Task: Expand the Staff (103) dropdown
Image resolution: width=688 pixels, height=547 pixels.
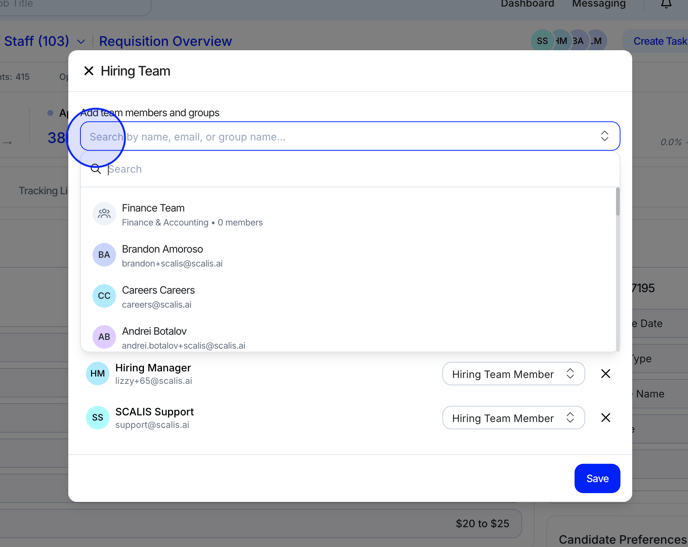Action: pos(81,42)
